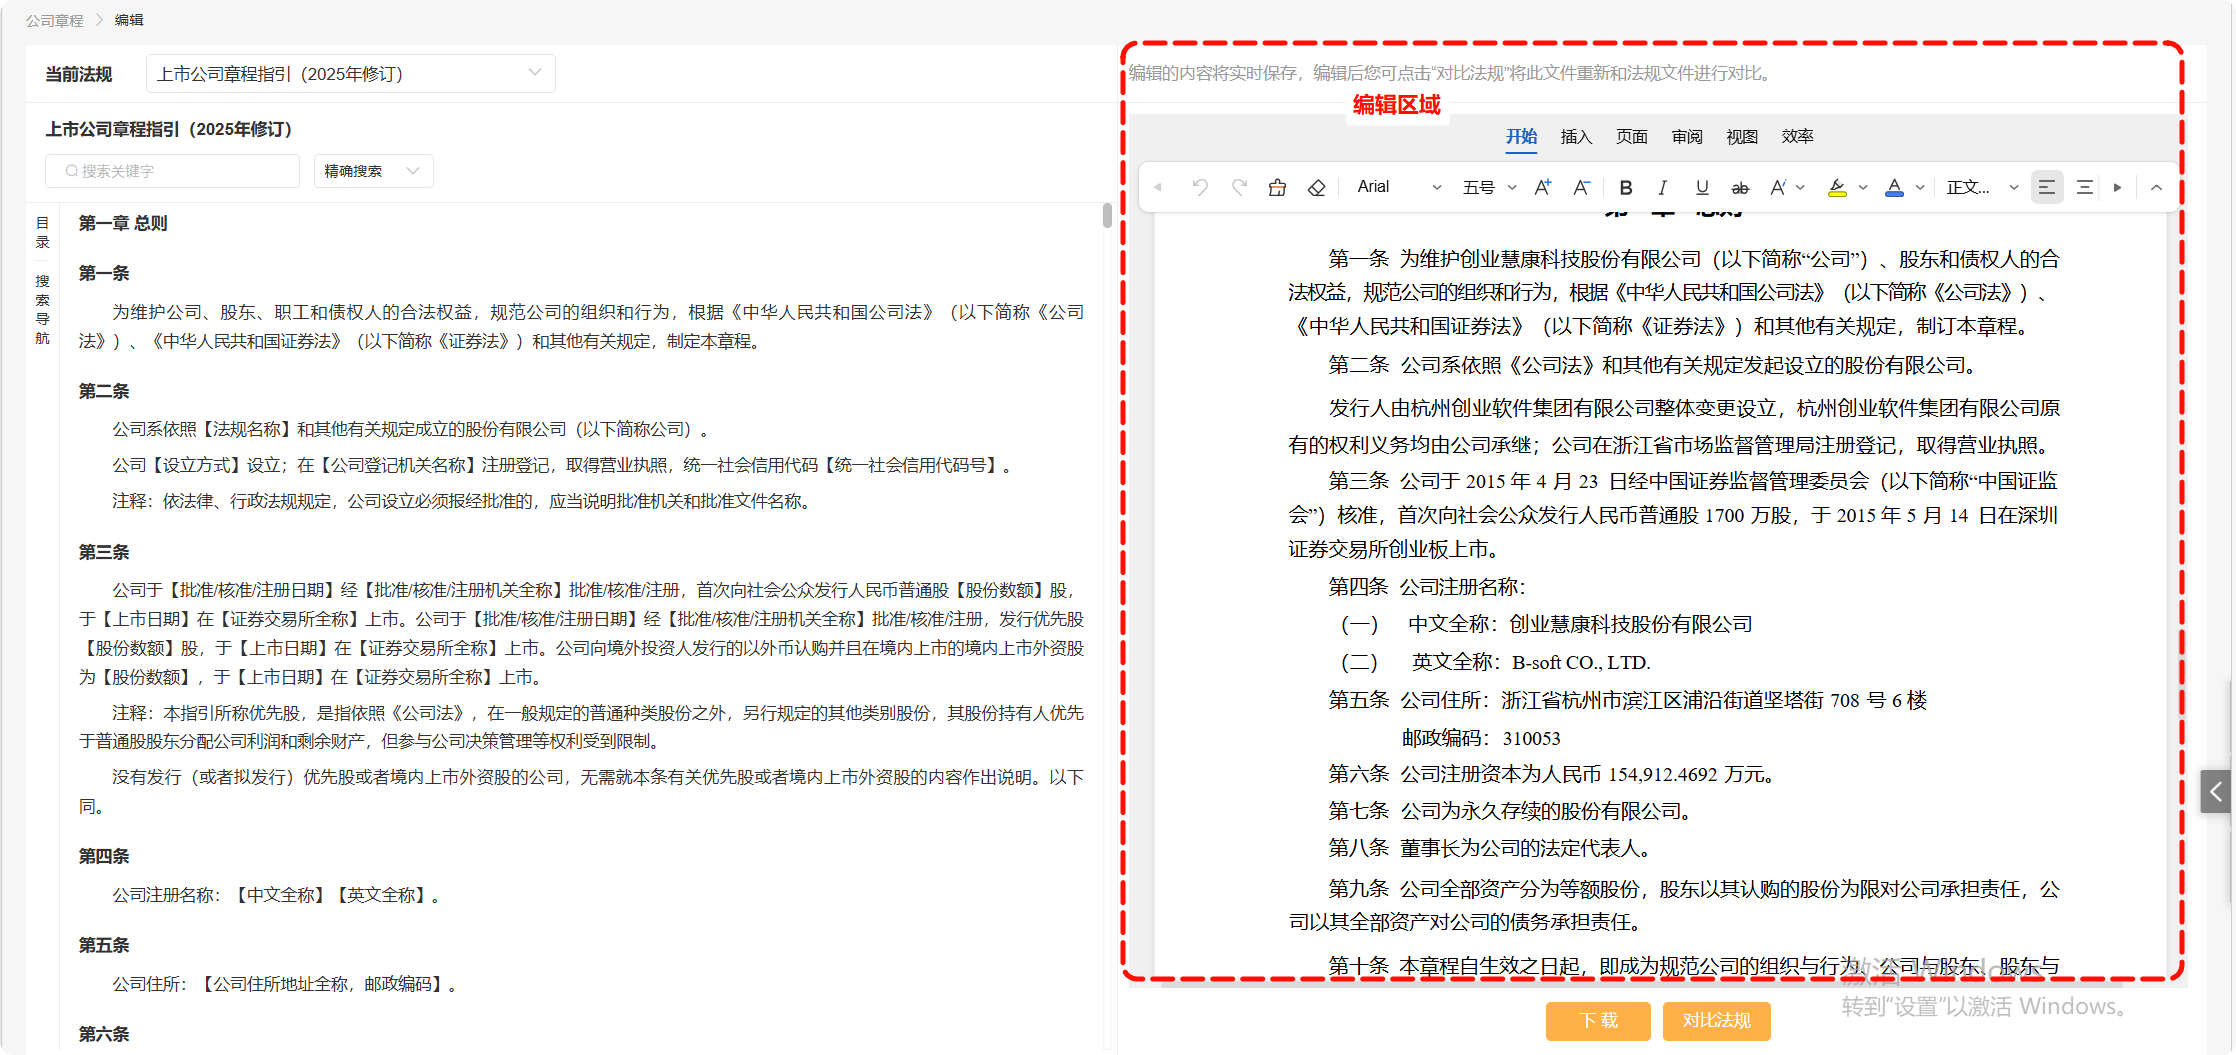The width and height of the screenshot is (2236, 1055).
Task: Click the 下载 button
Action: (x=1598, y=1020)
